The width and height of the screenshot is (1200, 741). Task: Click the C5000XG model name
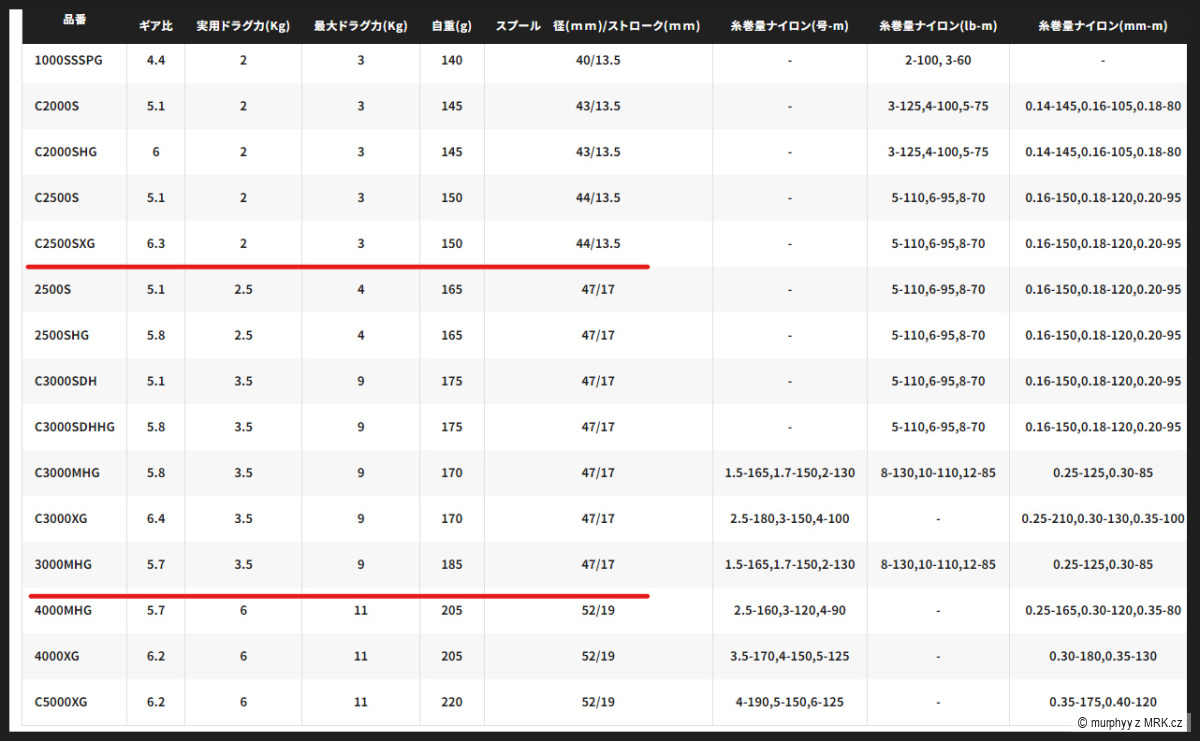click(61, 702)
